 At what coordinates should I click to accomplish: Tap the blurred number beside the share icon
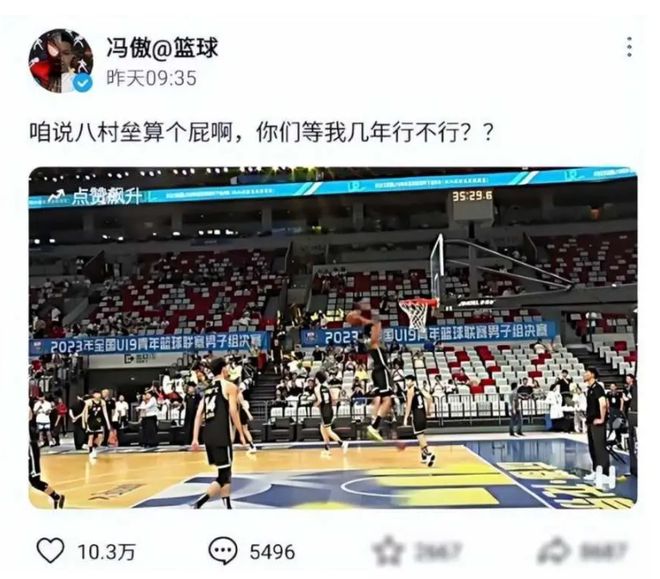pos(603,551)
